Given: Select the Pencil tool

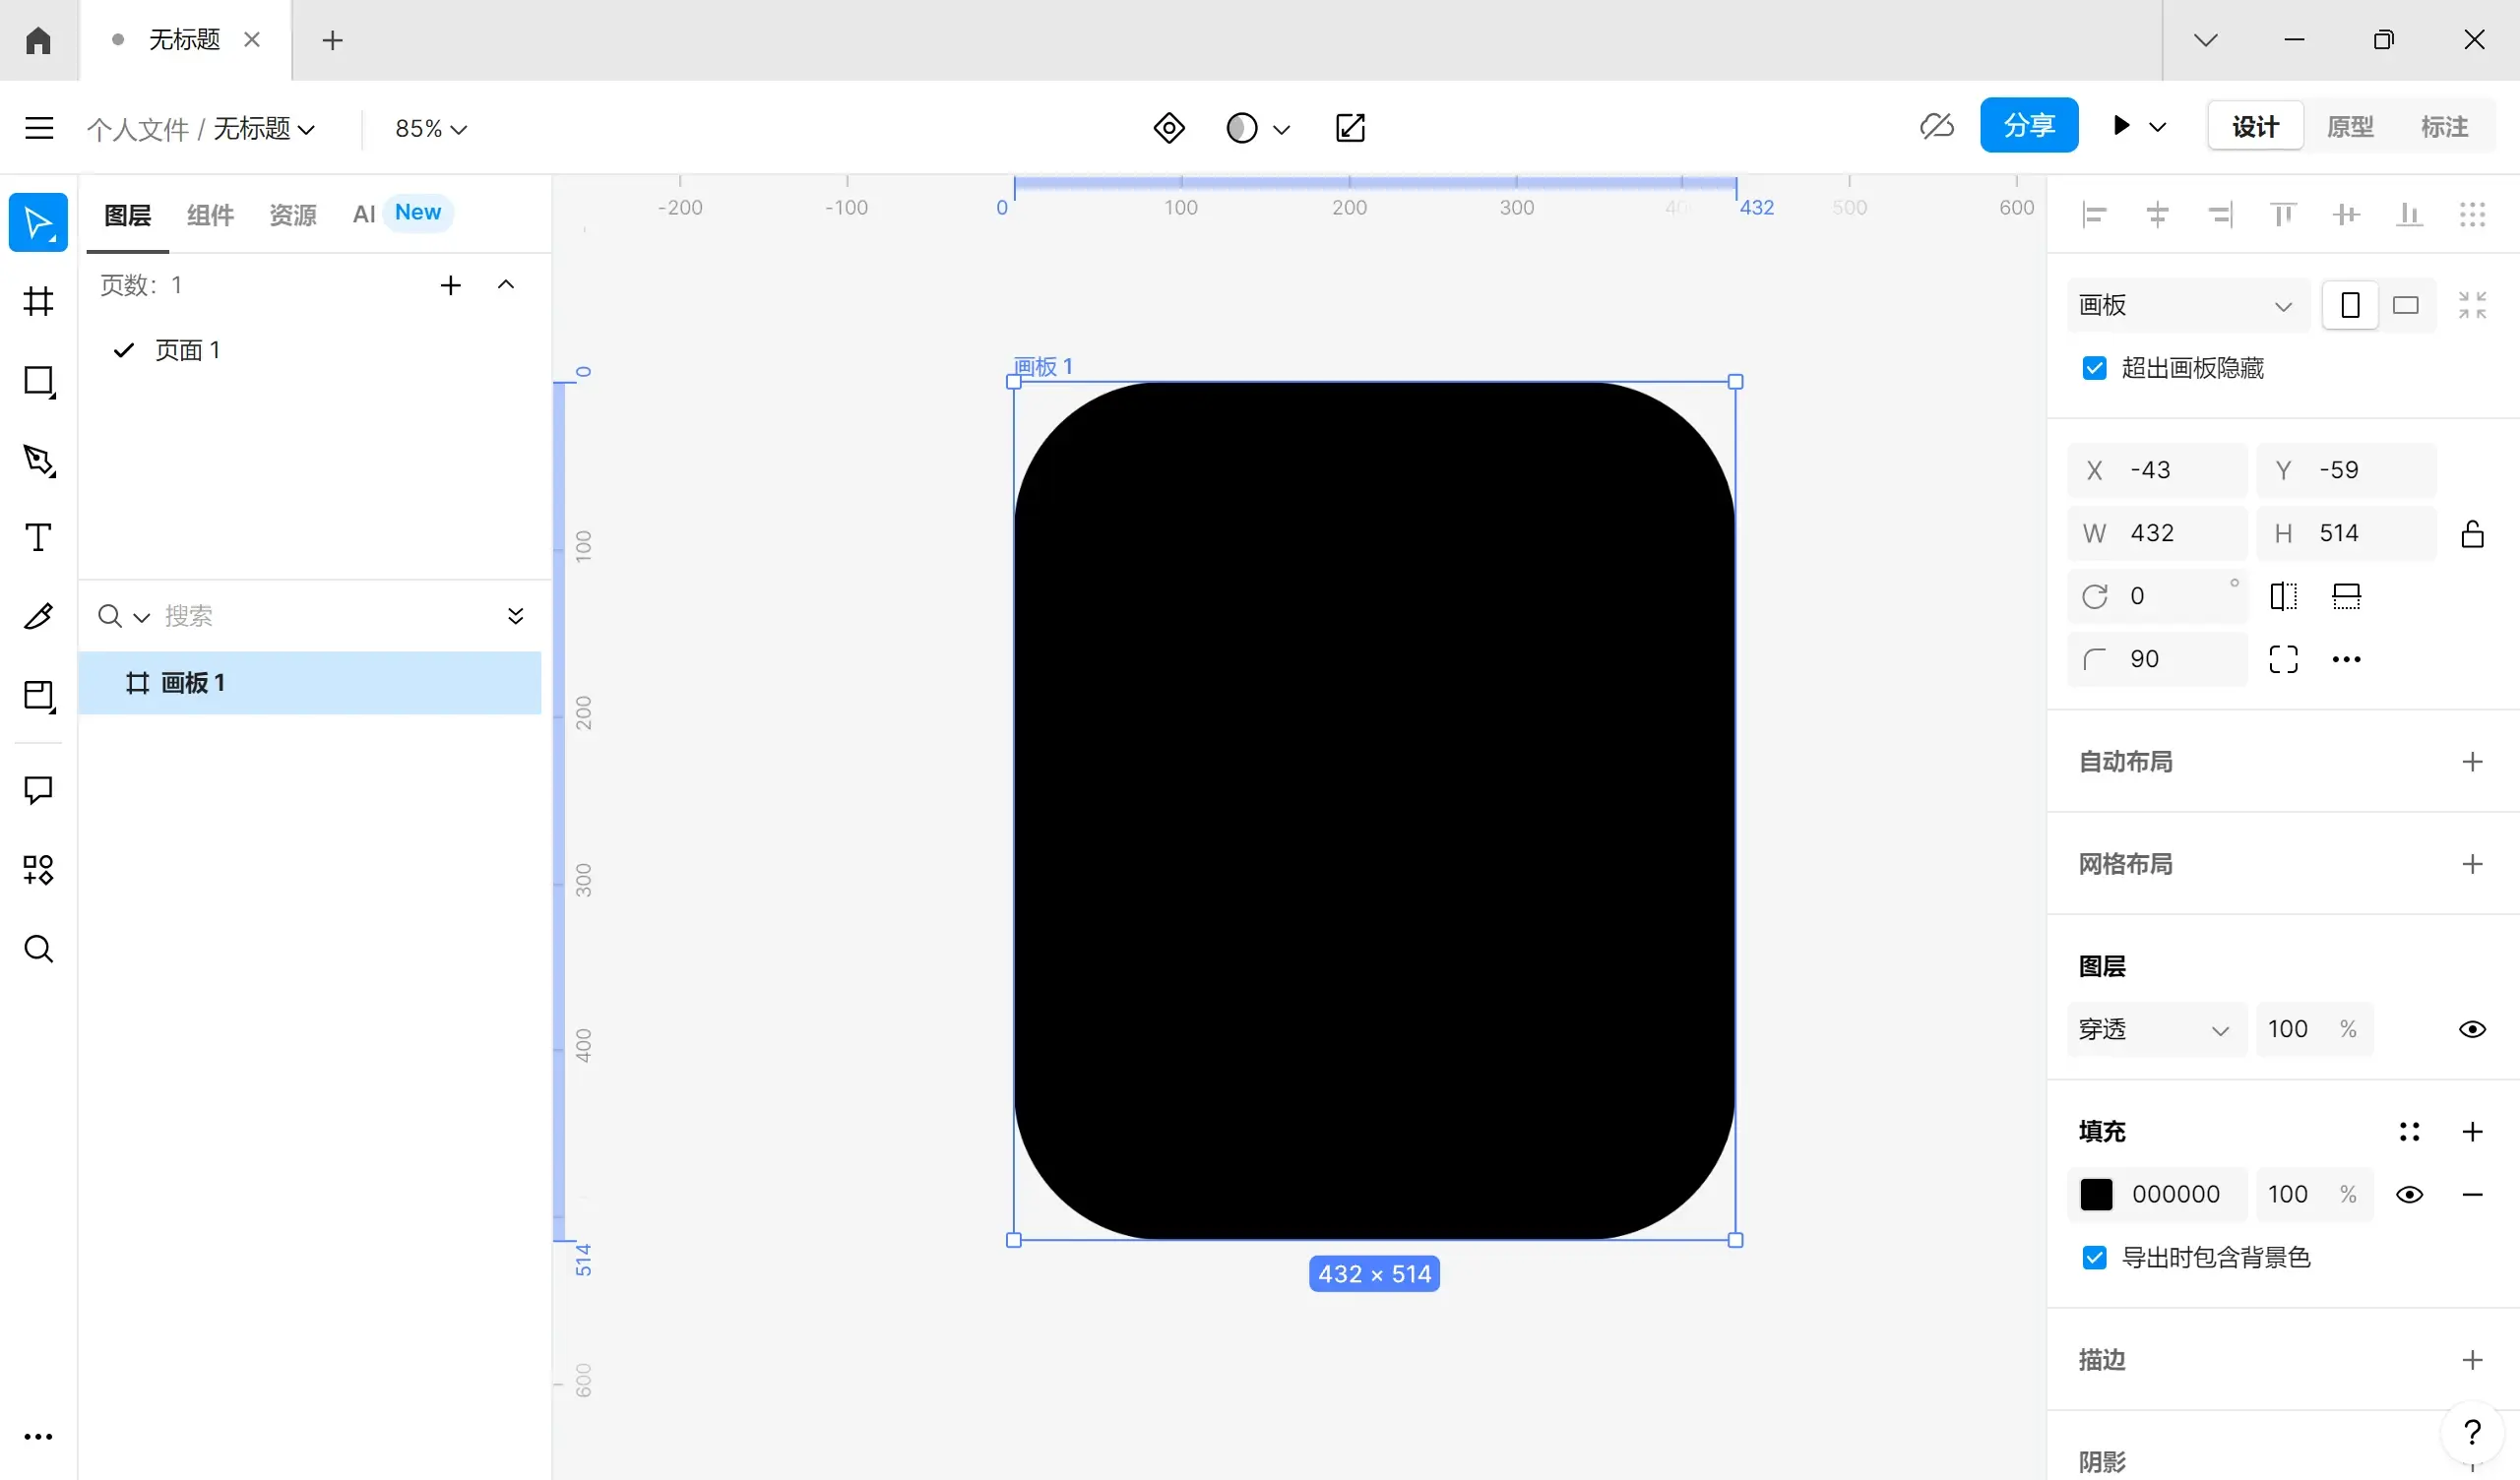Looking at the screenshot, I should (x=38, y=616).
